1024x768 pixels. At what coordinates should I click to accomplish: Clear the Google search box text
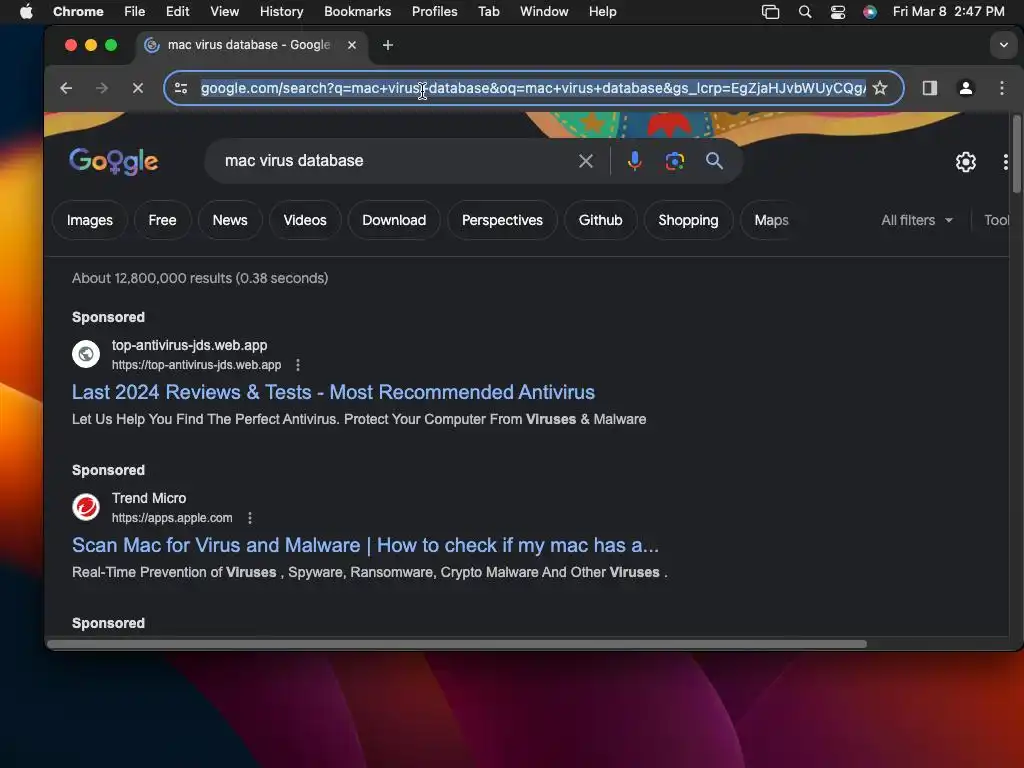[x=586, y=161]
